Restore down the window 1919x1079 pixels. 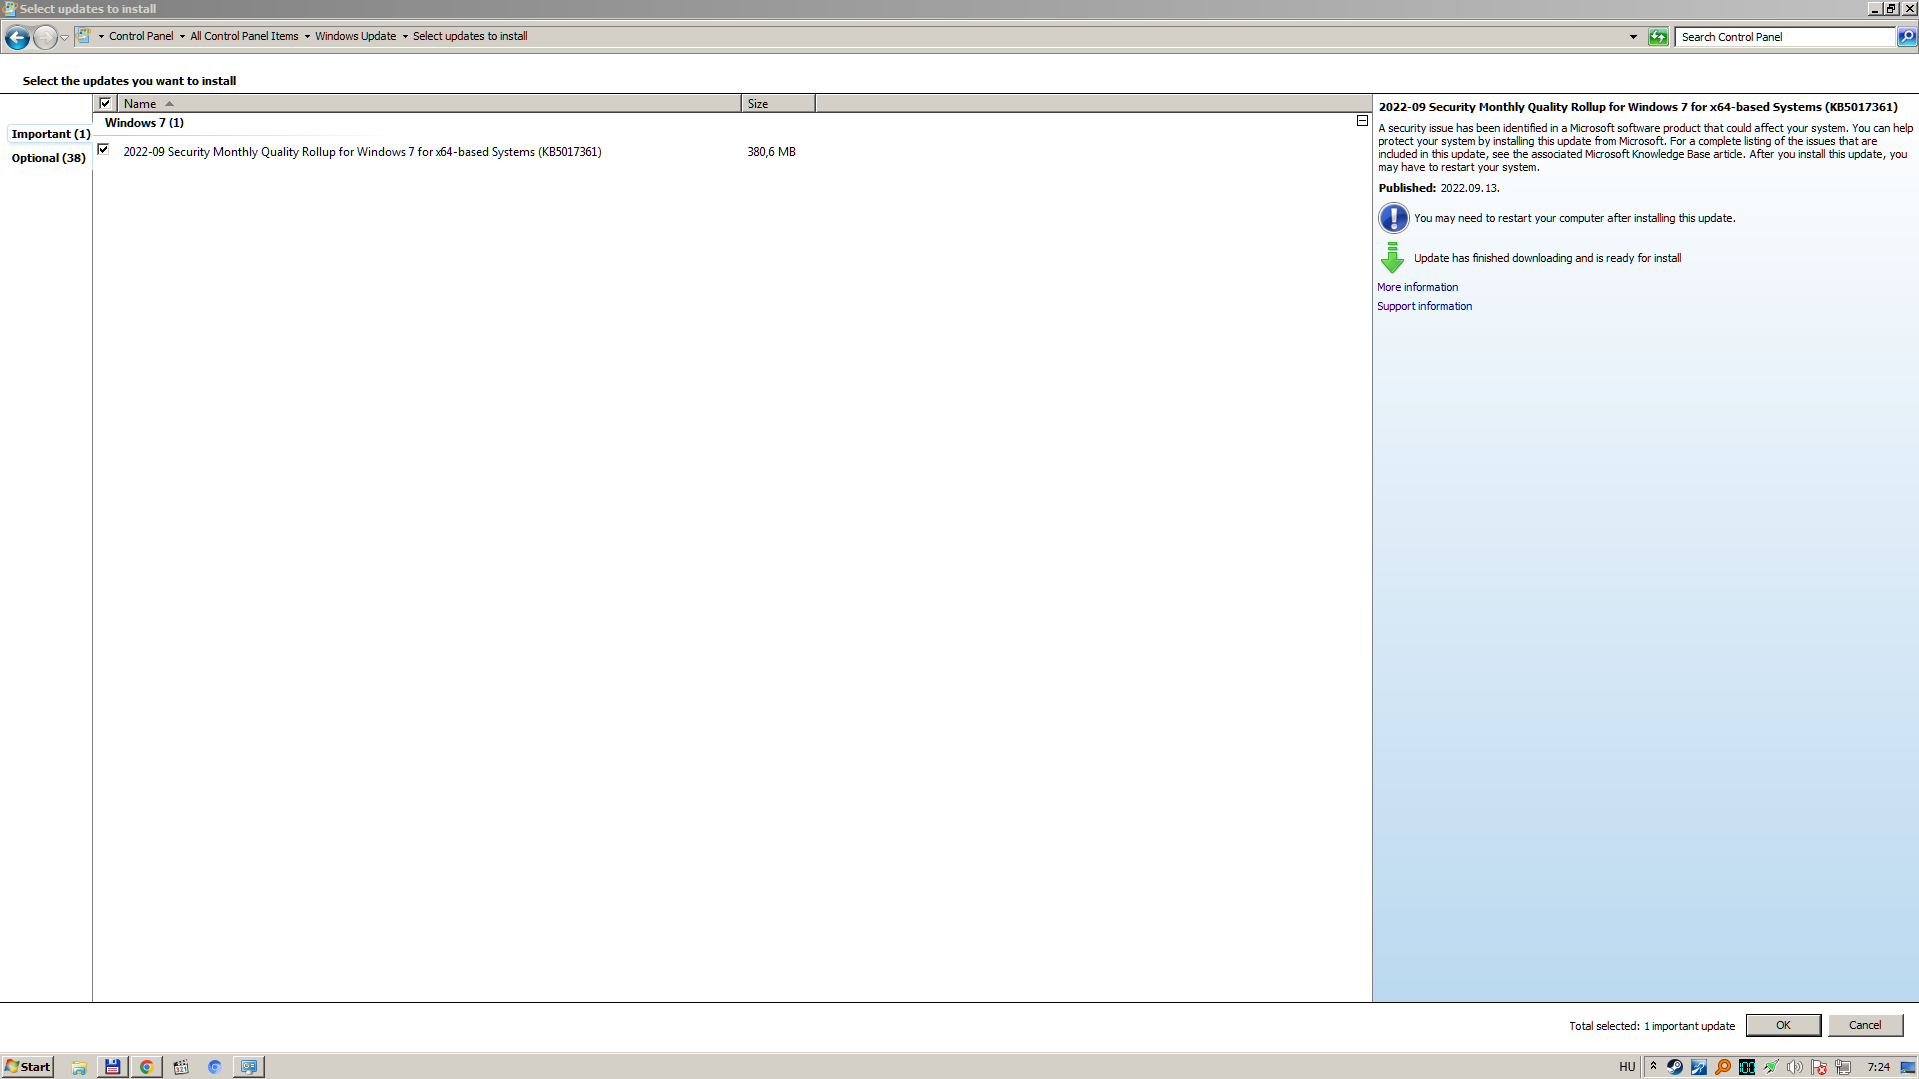pos(1891,9)
